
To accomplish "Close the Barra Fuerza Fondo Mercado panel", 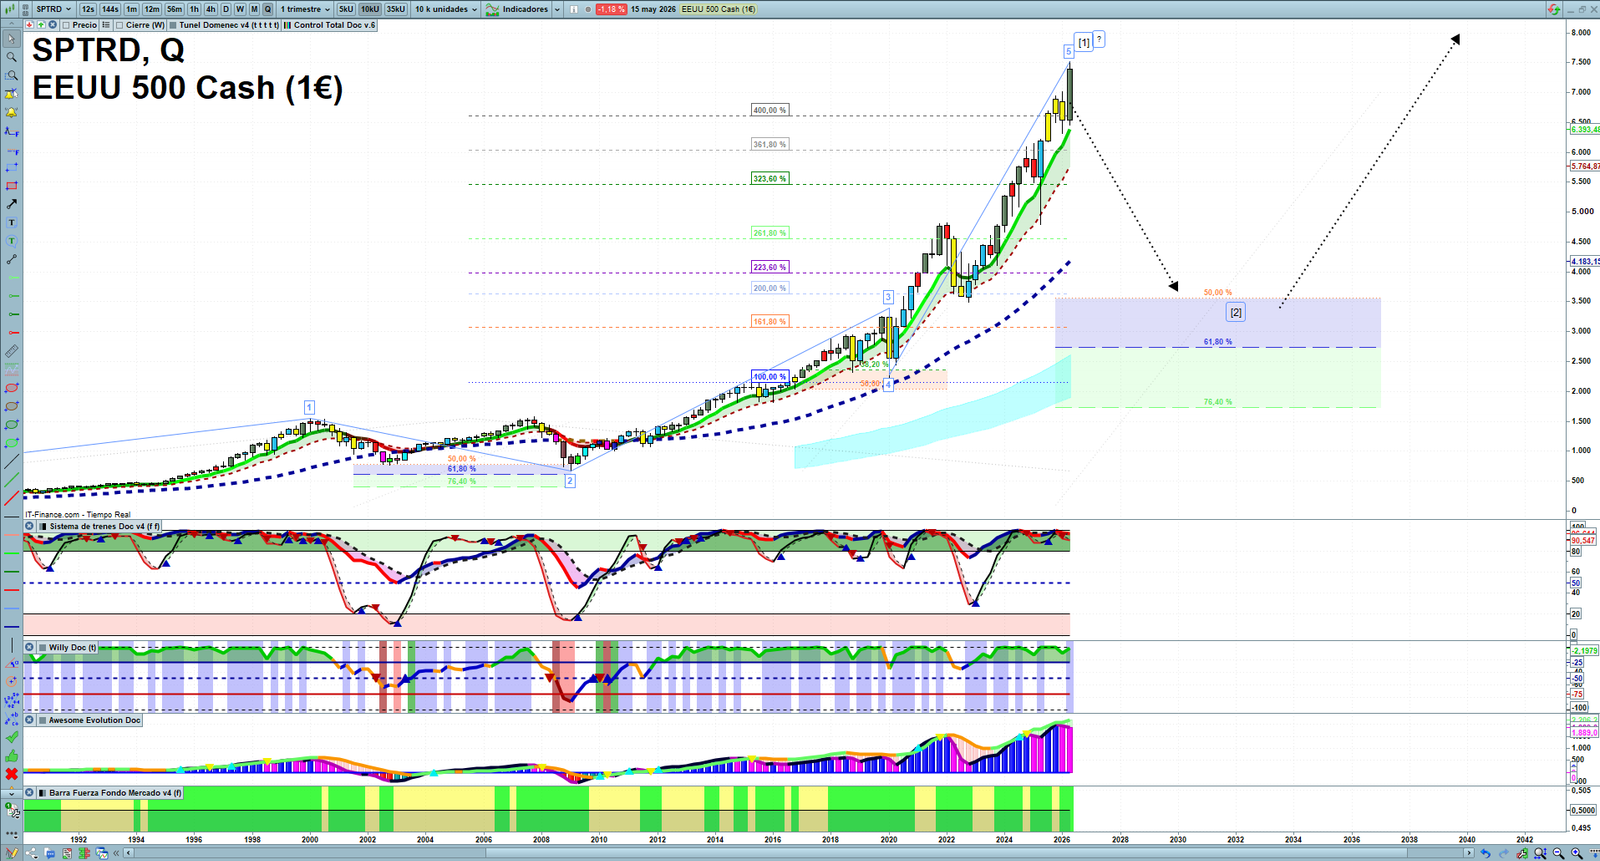I will (30, 793).
